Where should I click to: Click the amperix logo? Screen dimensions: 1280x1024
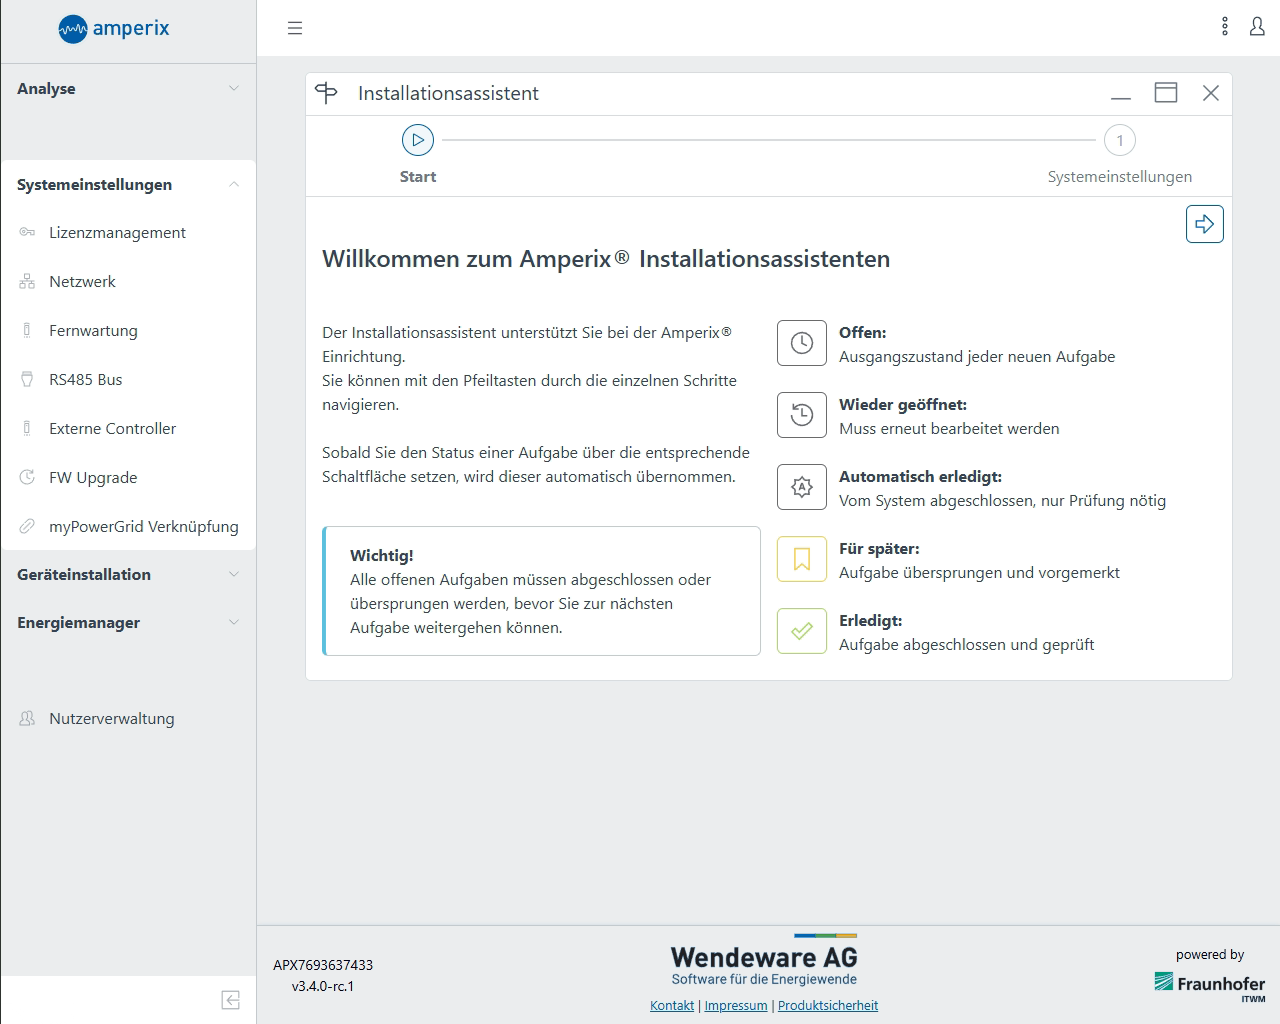pos(113,28)
